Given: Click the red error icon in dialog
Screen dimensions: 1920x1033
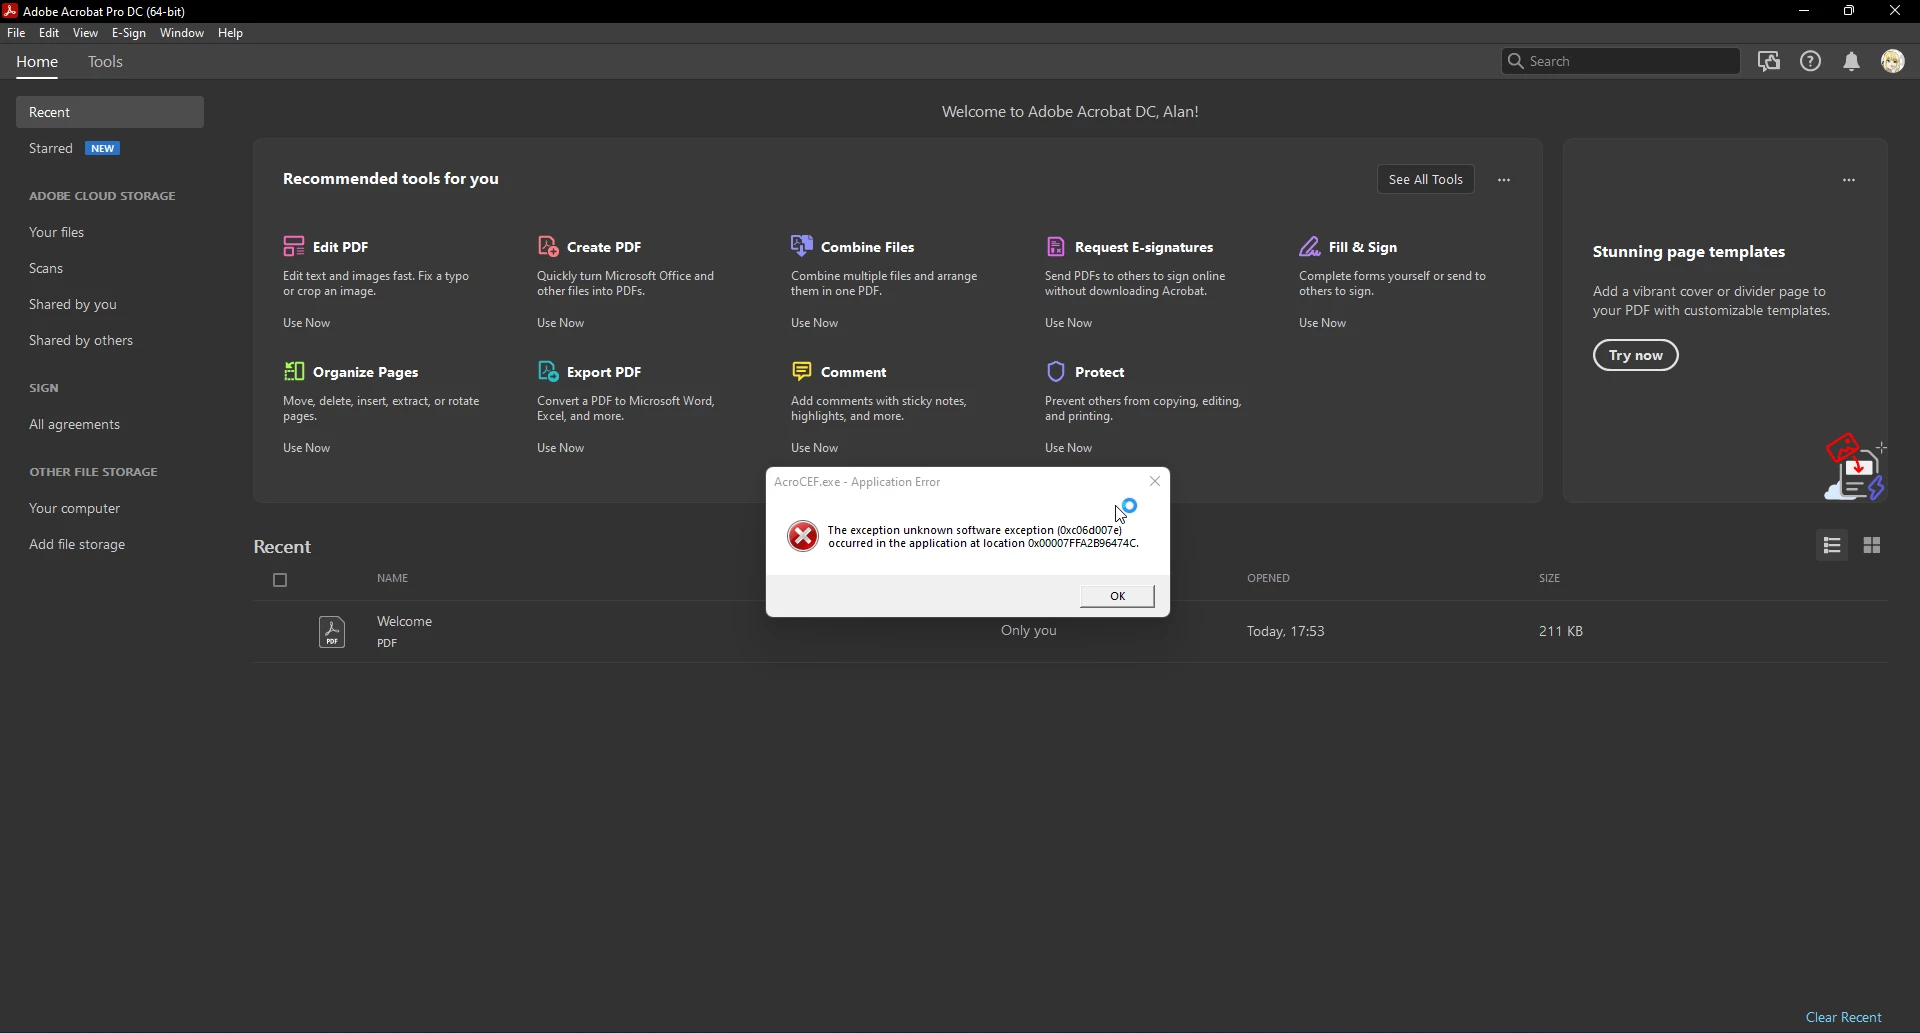Looking at the screenshot, I should (802, 536).
